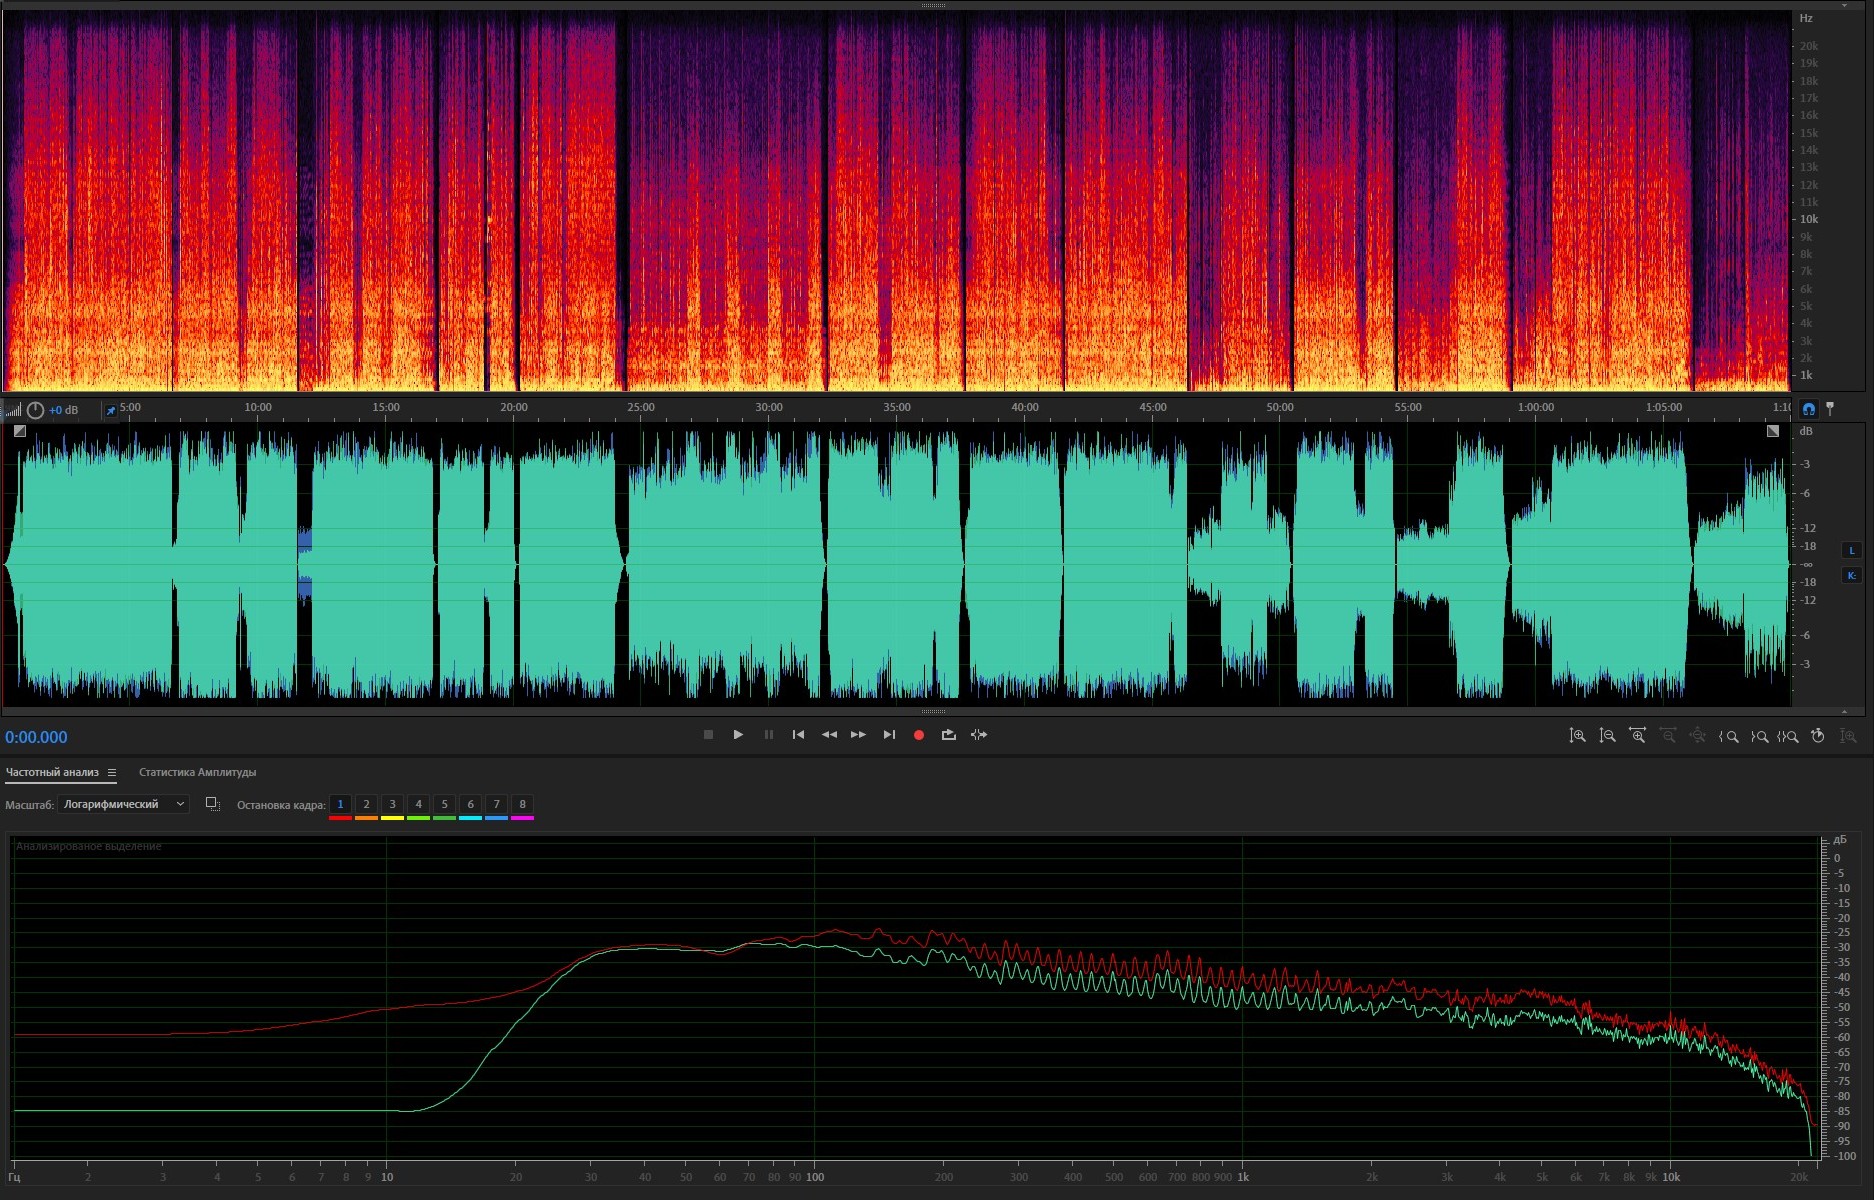Start playback with the Play button

coord(738,735)
